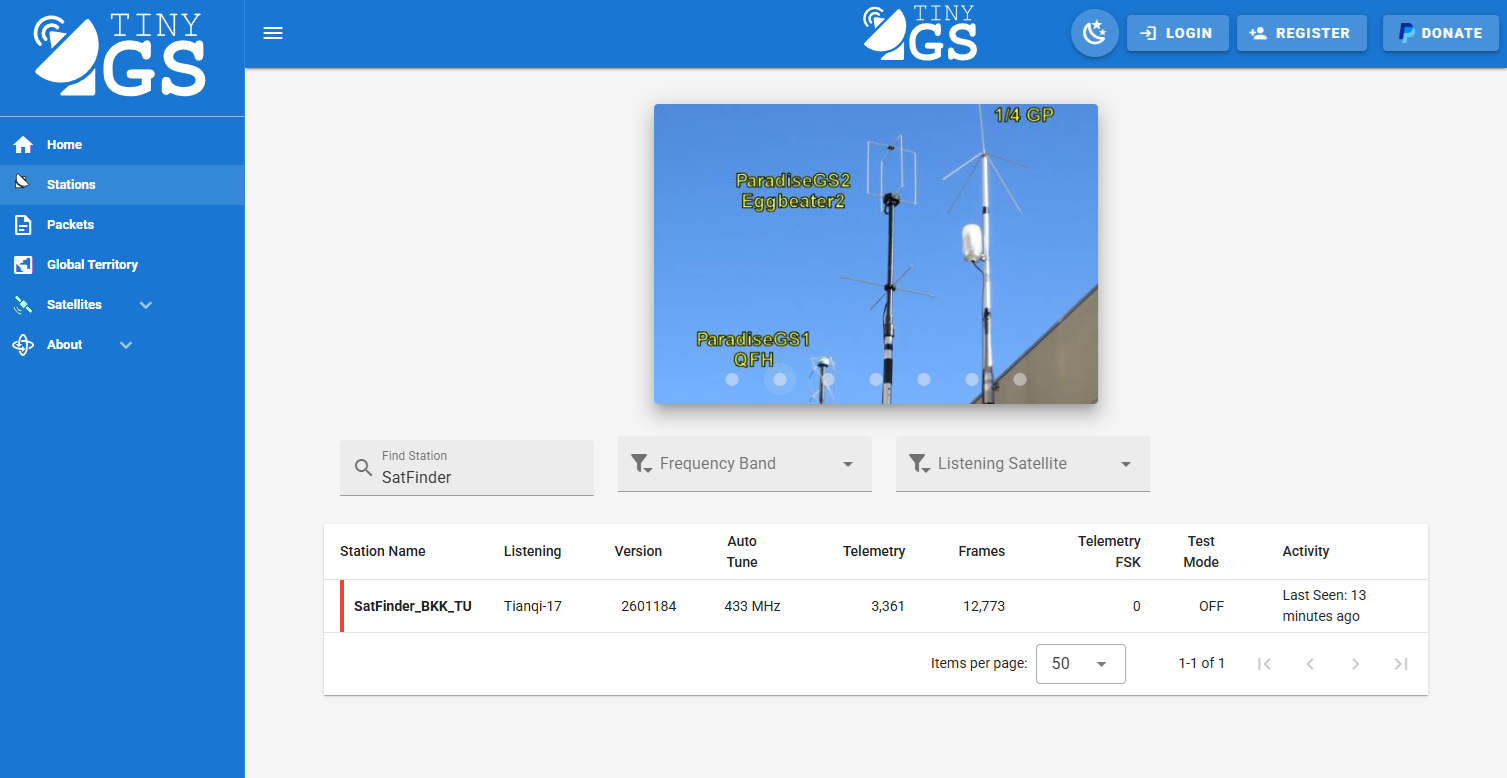The image size is (1507, 778).
Task: Click the Home icon in the sidebar
Action: [x=22, y=144]
